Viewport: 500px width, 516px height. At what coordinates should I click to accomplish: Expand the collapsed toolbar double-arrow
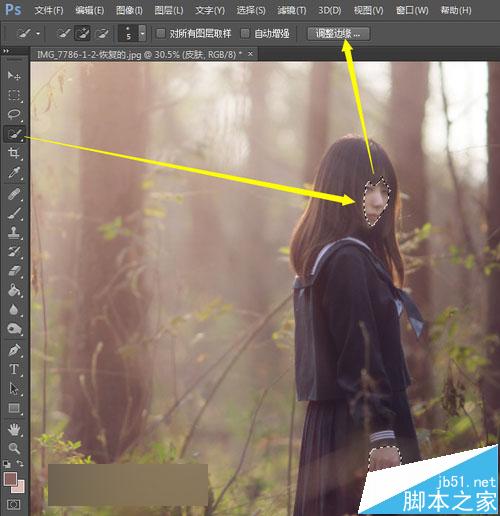pos(6,51)
